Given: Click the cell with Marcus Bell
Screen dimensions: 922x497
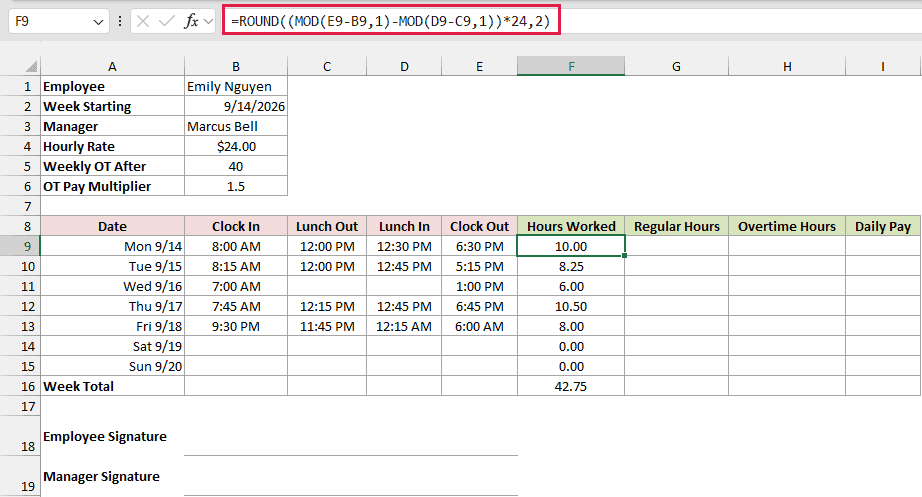Looking at the screenshot, I should (x=236, y=126).
